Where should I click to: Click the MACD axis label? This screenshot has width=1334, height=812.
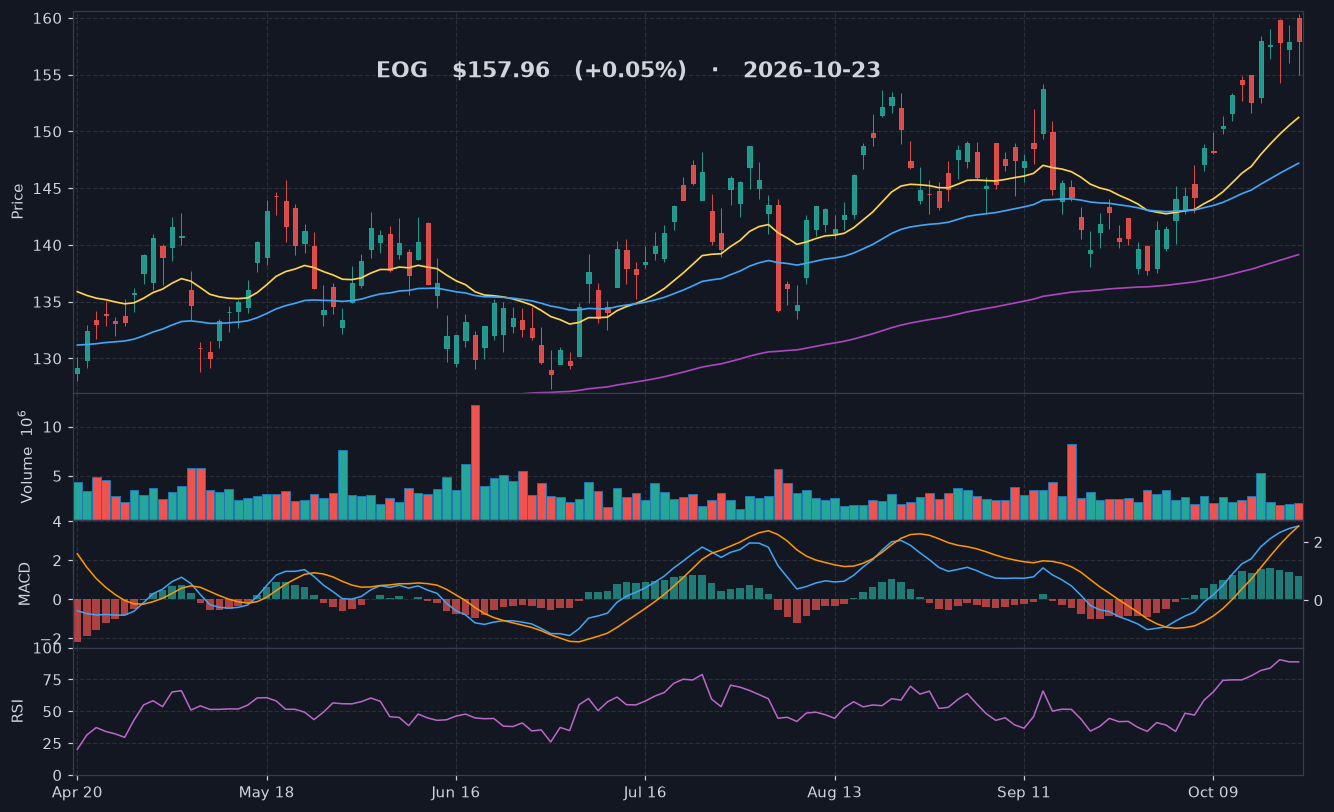[25, 584]
